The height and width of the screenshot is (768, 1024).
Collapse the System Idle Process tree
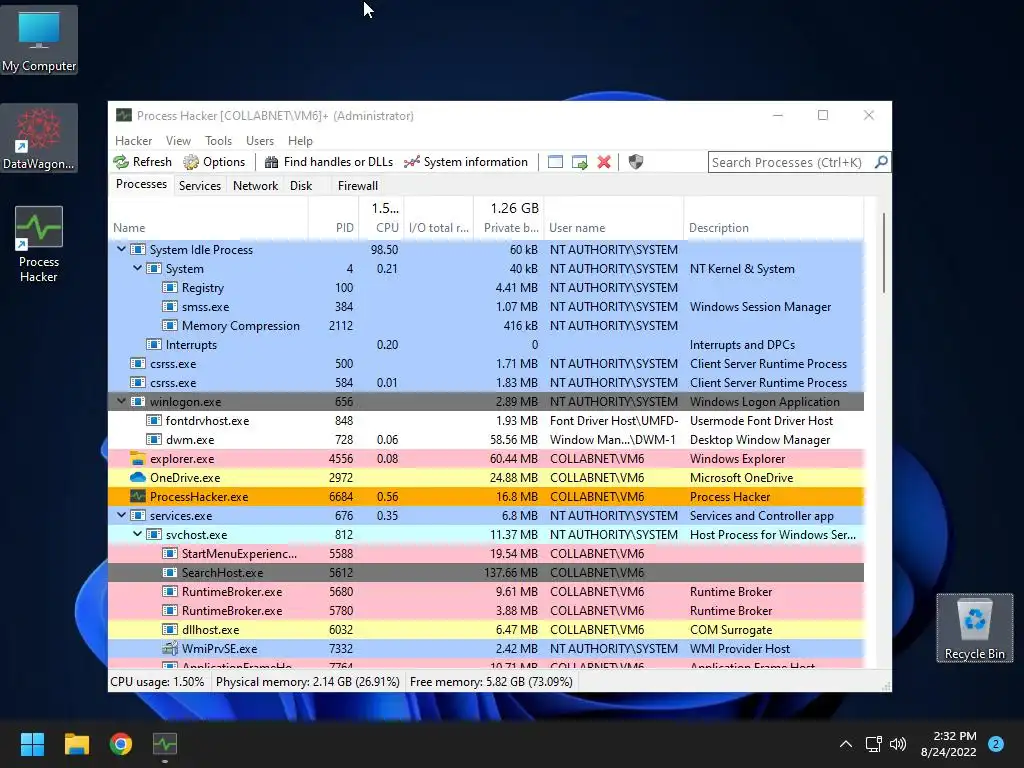click(x=121, y=249)
